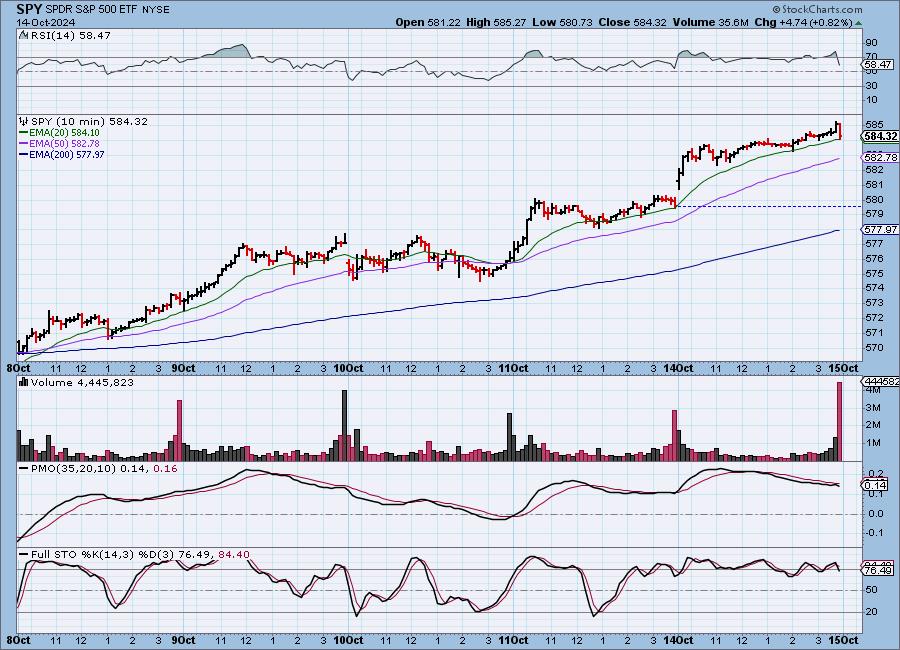Click the 30 level on the RSI axis
900x650 pixels.
click(x=871, y=86)
